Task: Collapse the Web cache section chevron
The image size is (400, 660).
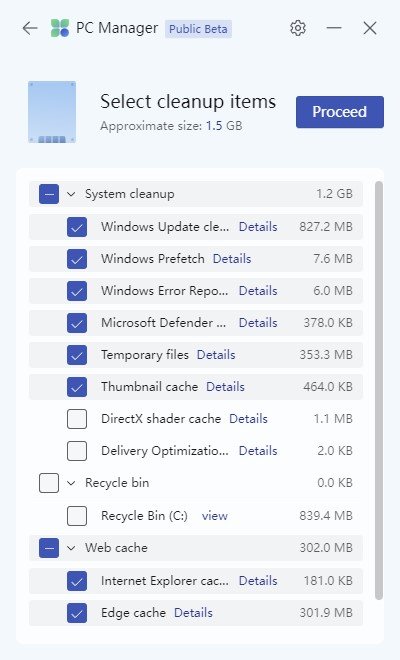Action: 71,548
